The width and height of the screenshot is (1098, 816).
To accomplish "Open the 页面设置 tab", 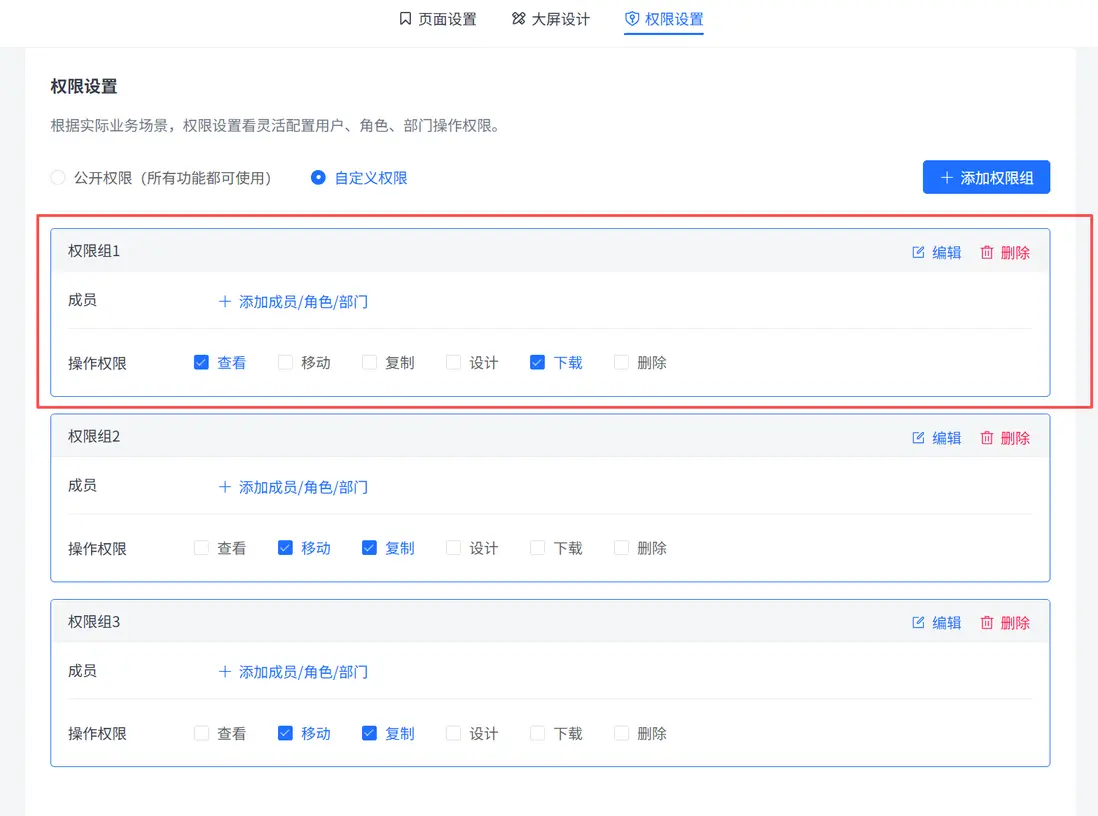I will 438,19.
